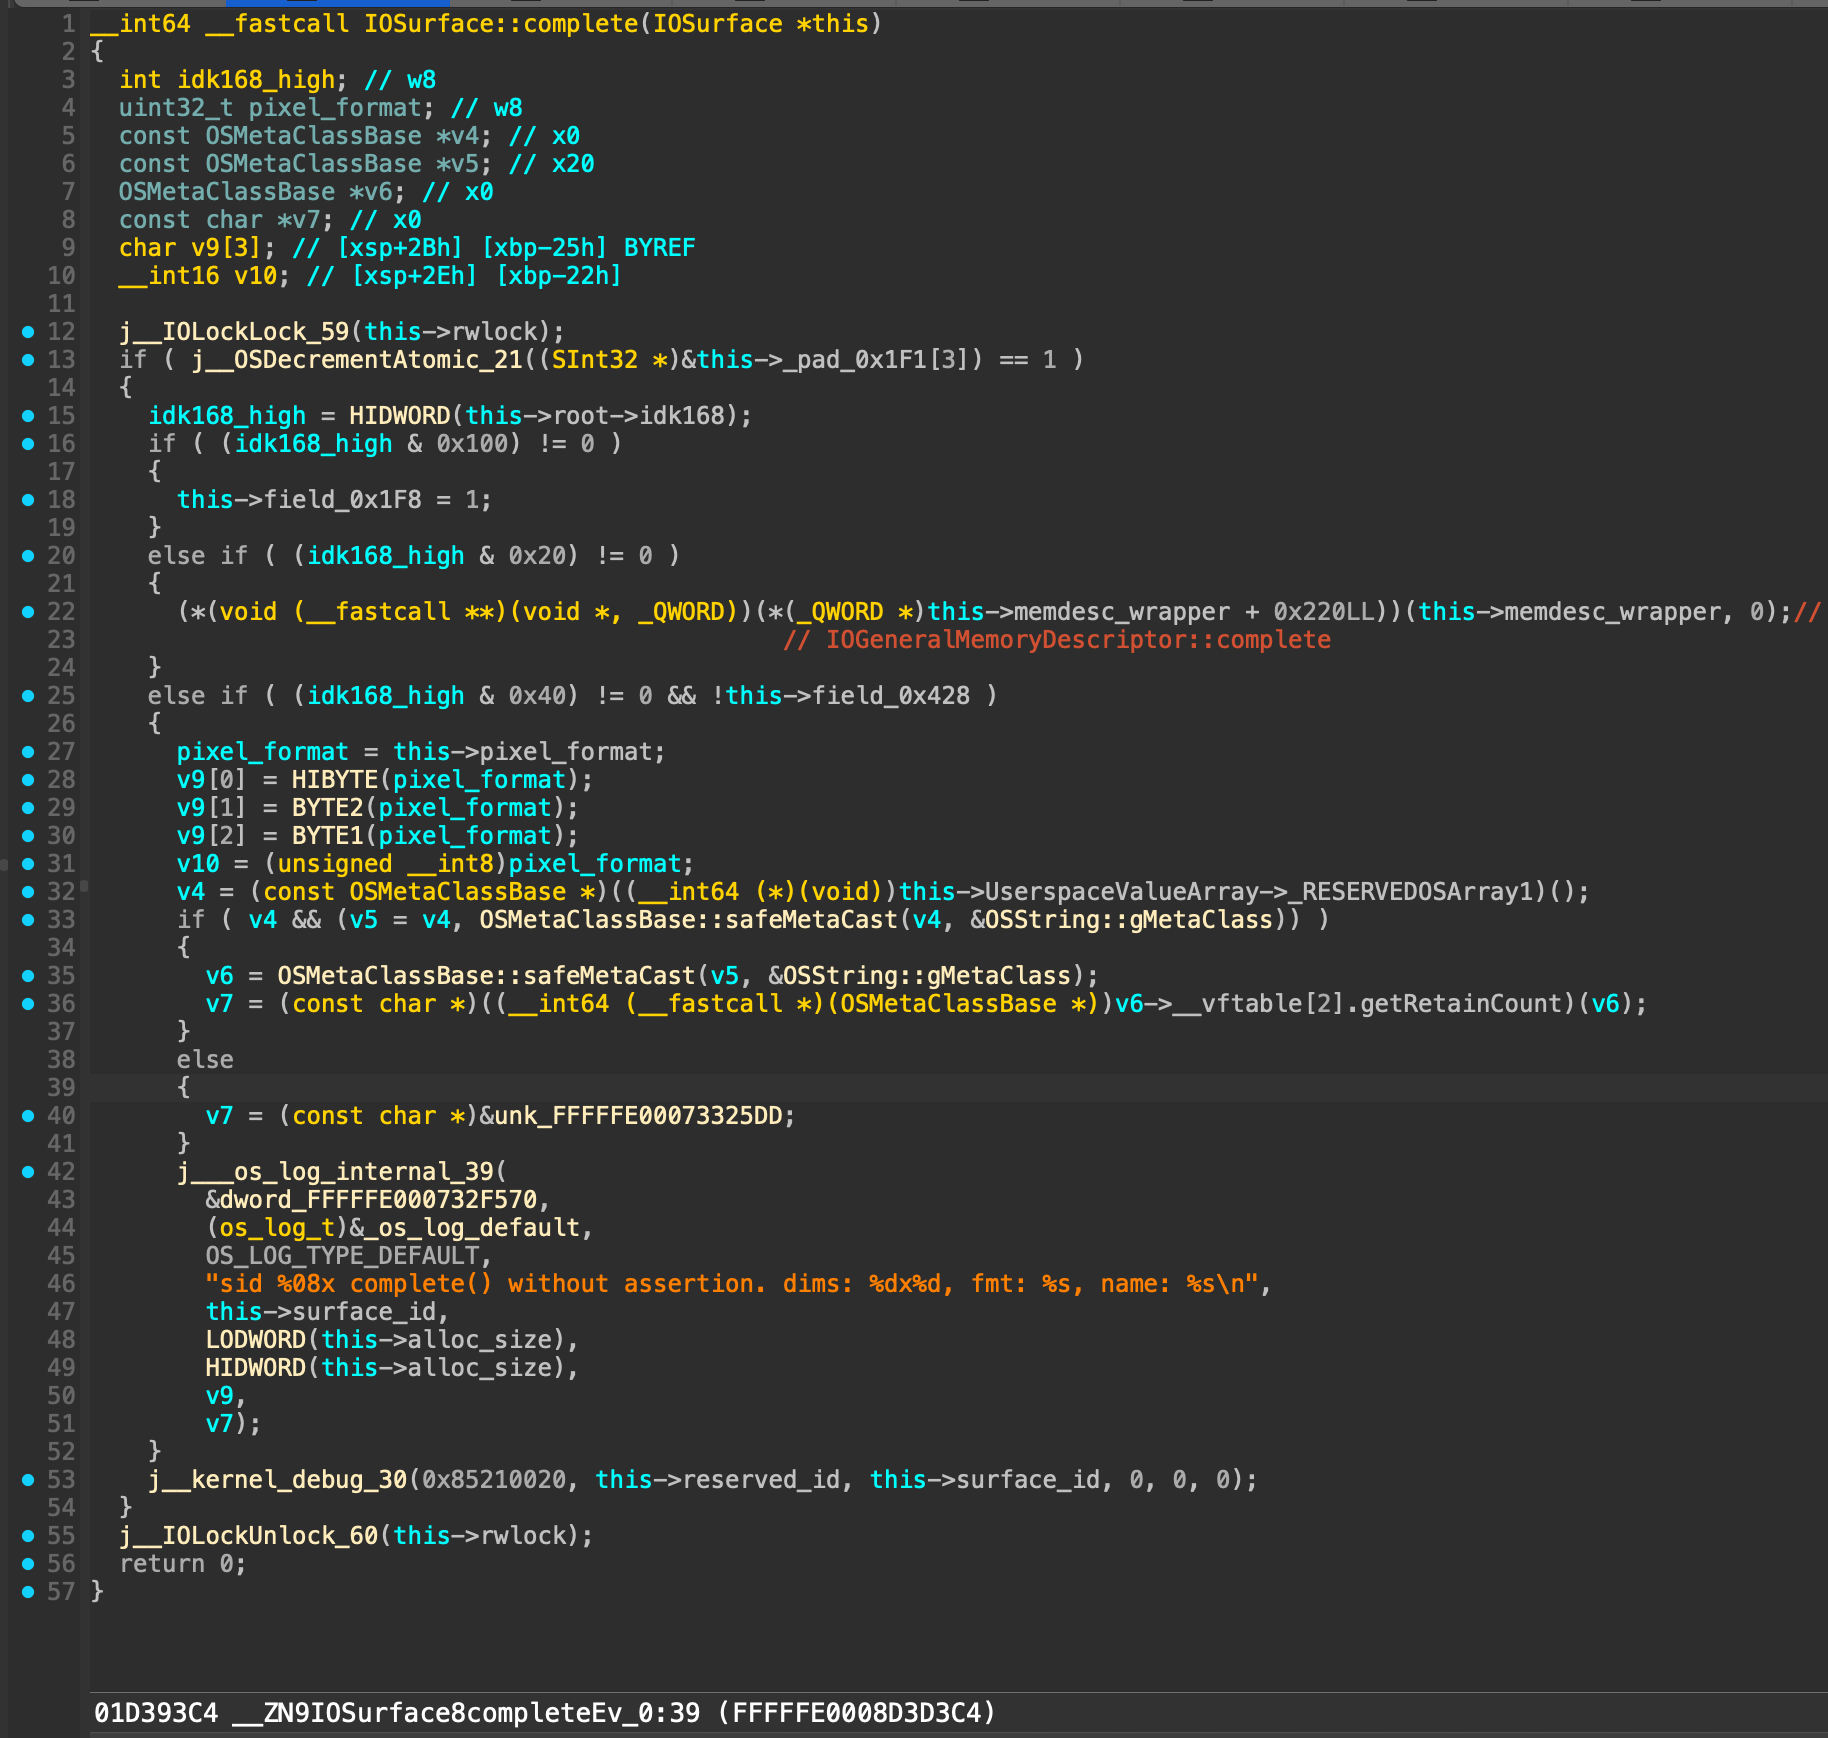Click the "return 0;" statement
This screenshot has height=1738, width=1828.
[x=183, y=1564]
